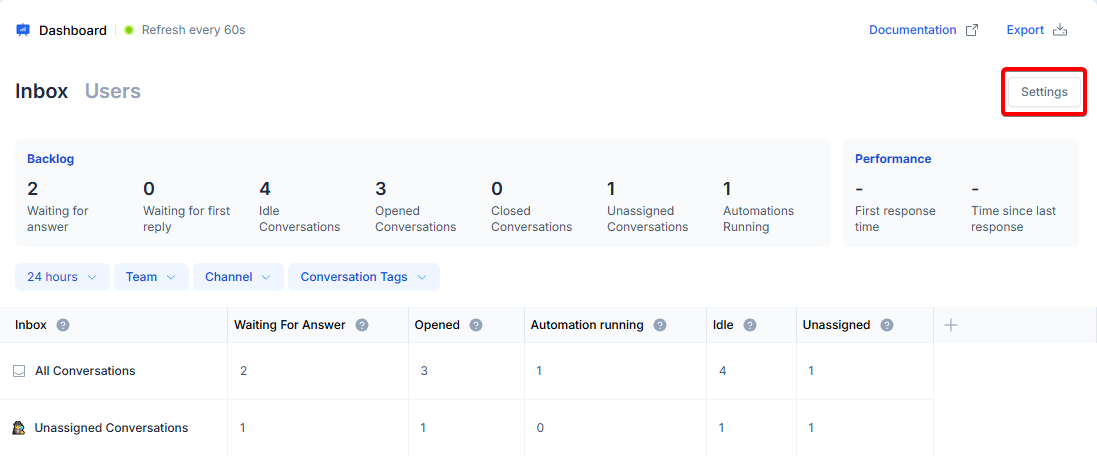Select the All Conversations row
Image resolution: width=1097 pixels, height=464 pixels.
(x=85, y=371)
